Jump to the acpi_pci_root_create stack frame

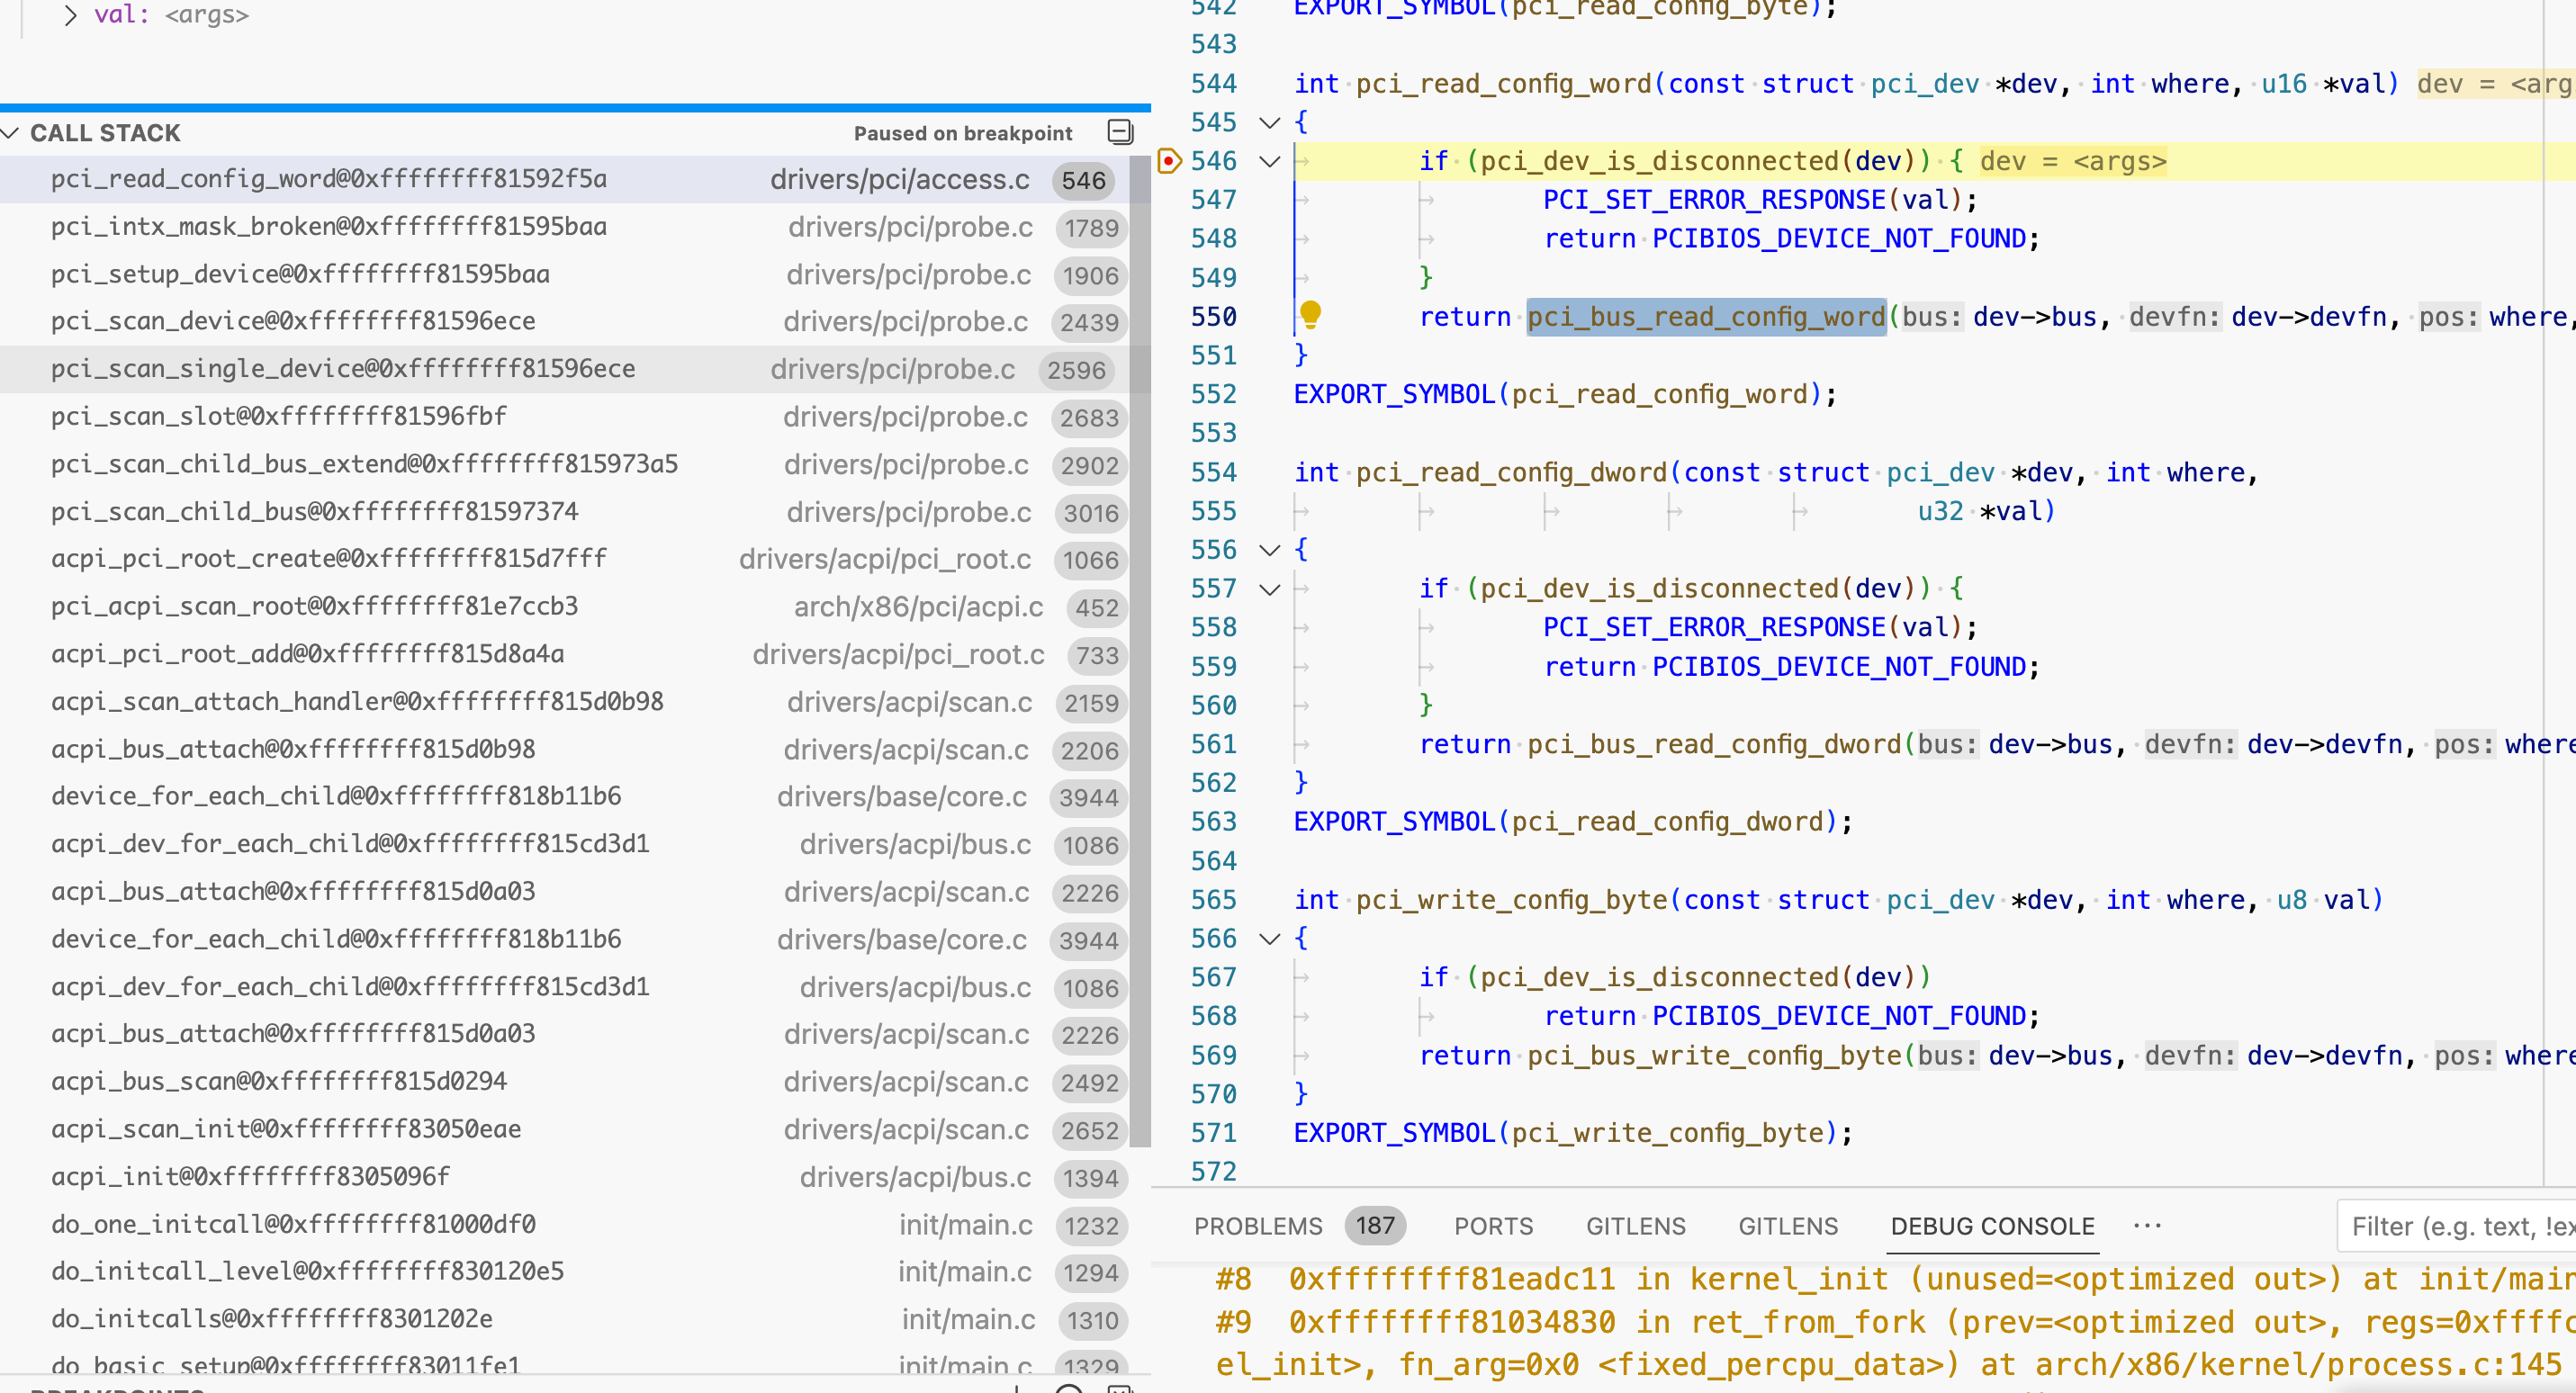tap(328, 559)
